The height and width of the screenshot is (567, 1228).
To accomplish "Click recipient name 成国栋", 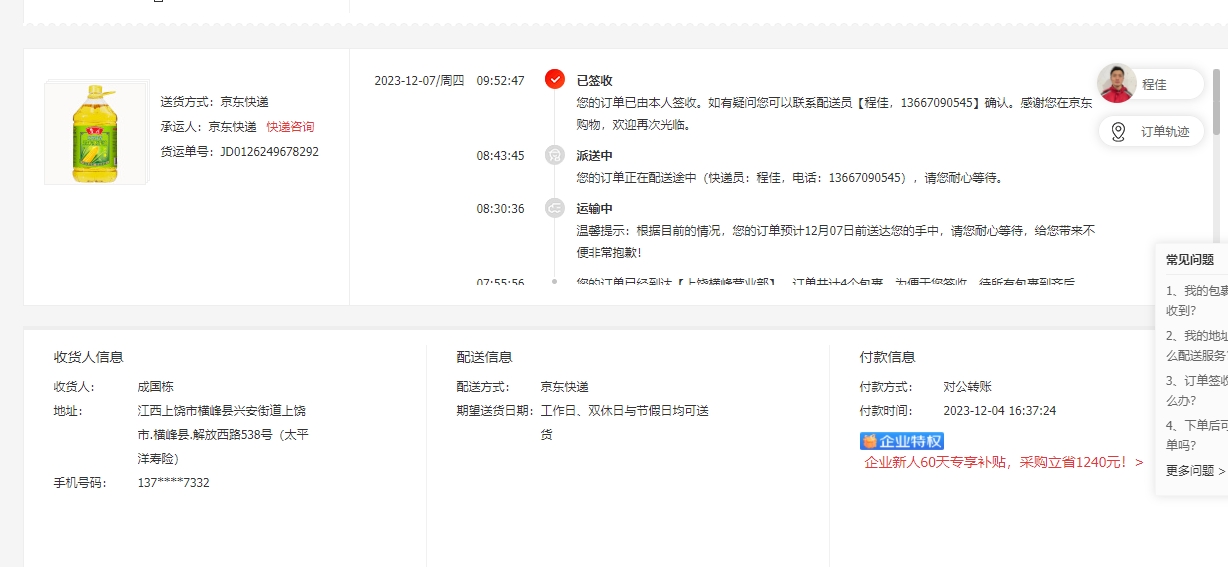I will pyautogui.click(x=156, y=387).
